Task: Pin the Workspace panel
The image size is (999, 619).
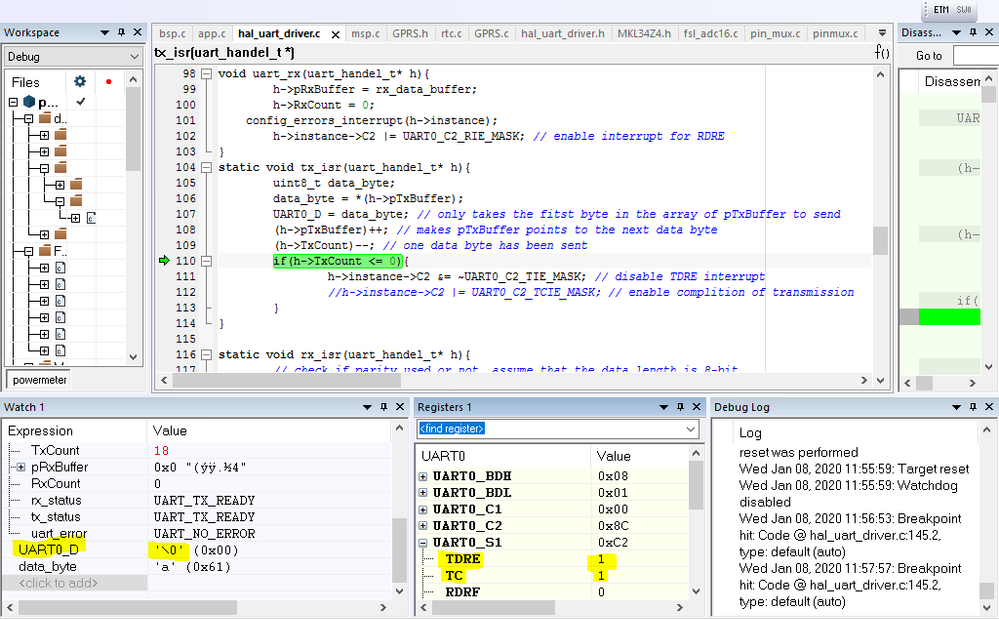Action: 121,33
